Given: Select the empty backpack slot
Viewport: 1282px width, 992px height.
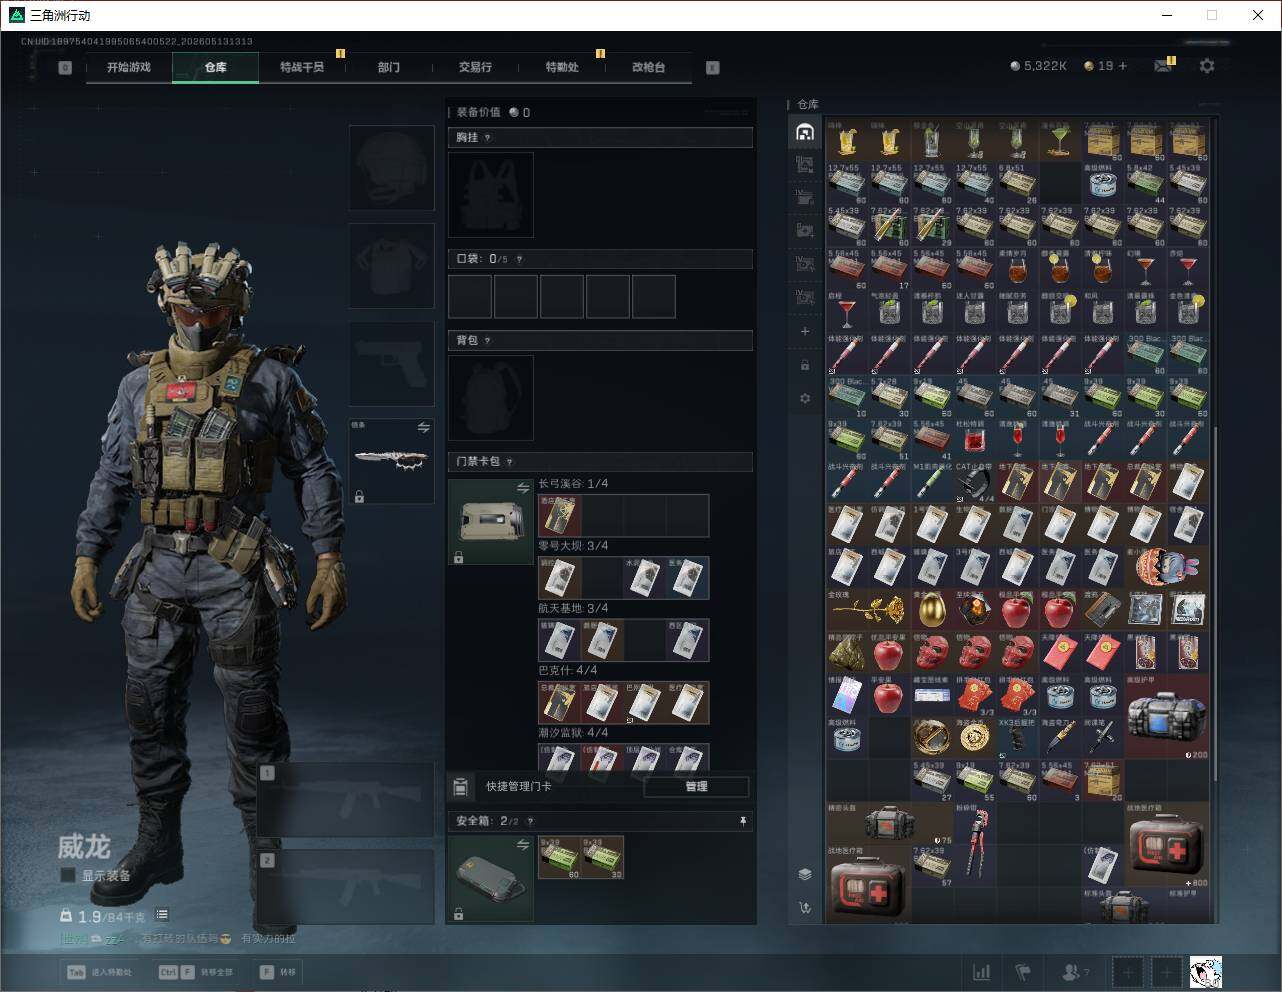Looking at the screenshot, I should coord(491,398).
